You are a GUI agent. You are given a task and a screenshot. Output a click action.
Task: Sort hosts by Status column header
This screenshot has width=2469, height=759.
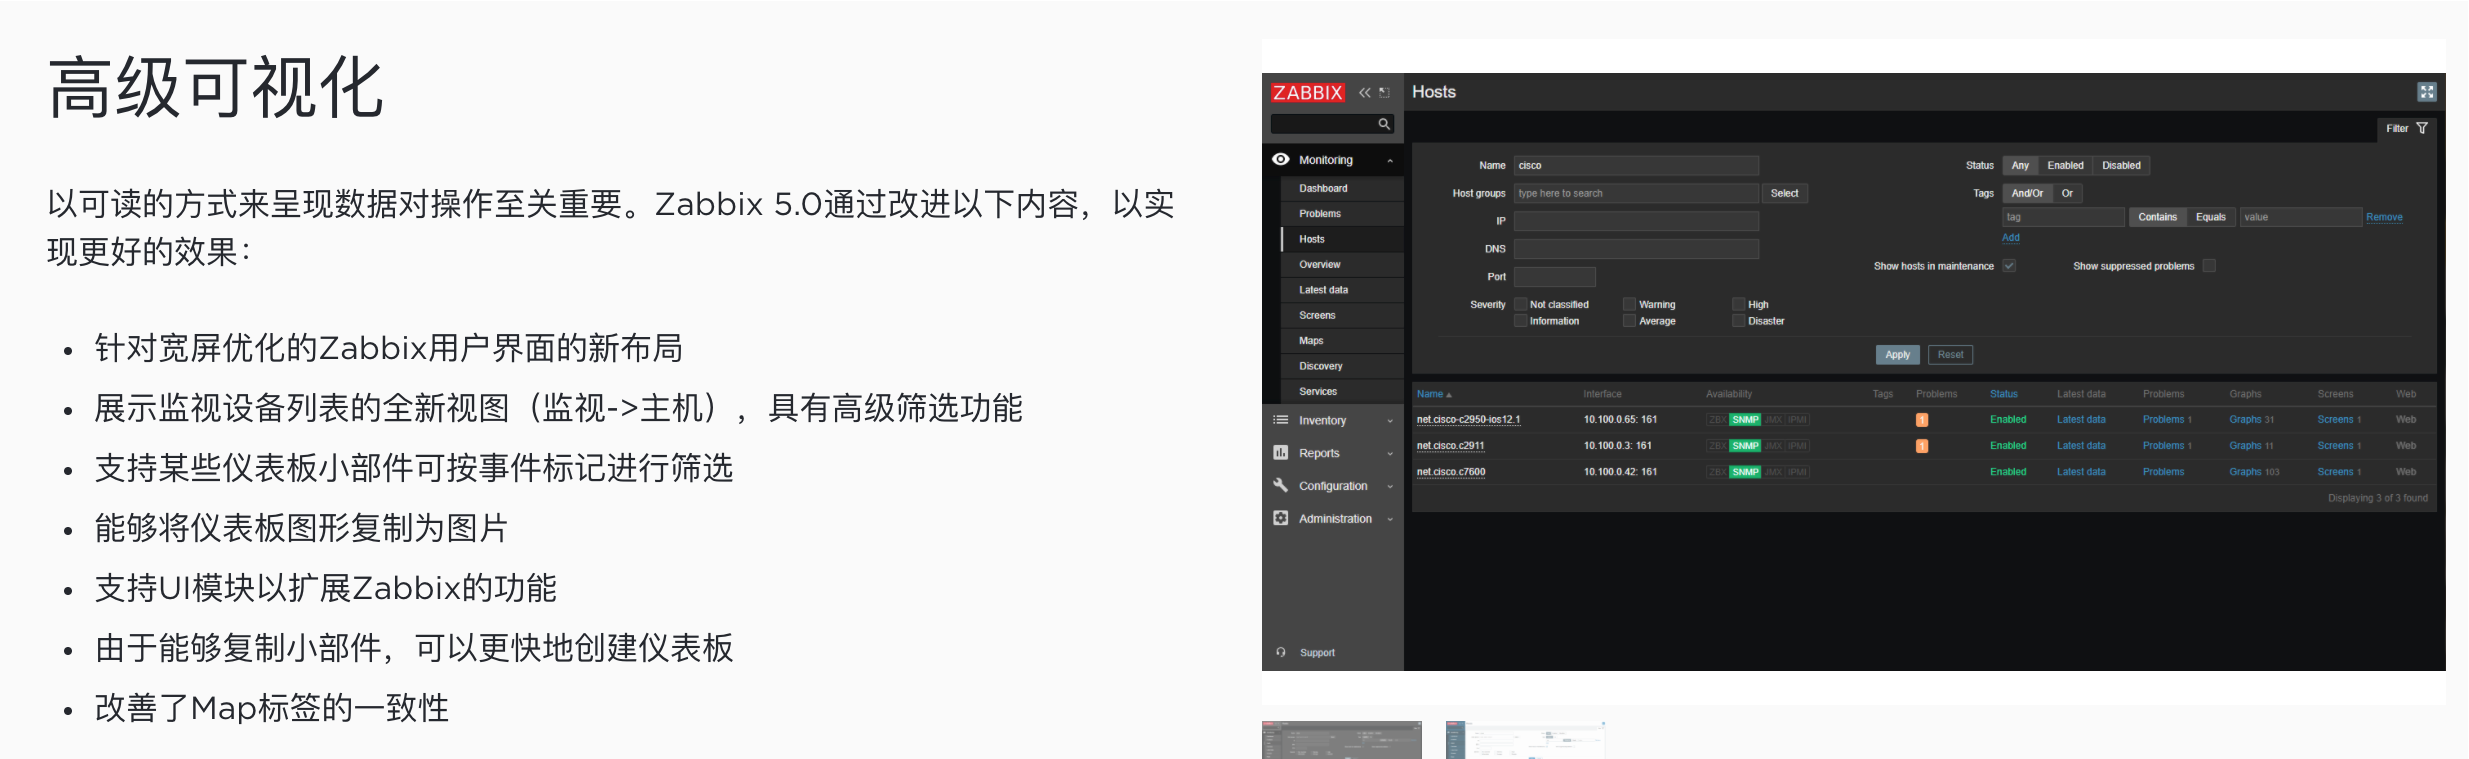(x=2003, y=394)
